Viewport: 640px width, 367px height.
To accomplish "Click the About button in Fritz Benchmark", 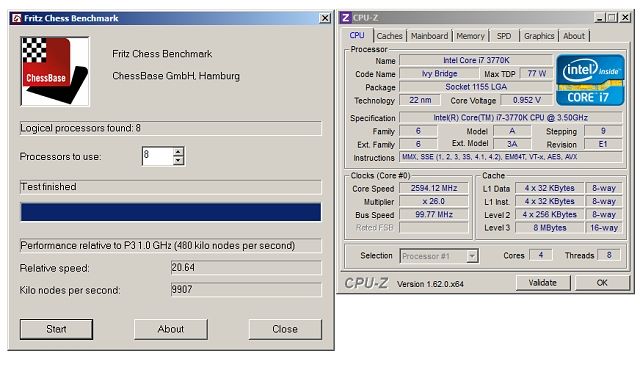I will click(x=171, y=329).
